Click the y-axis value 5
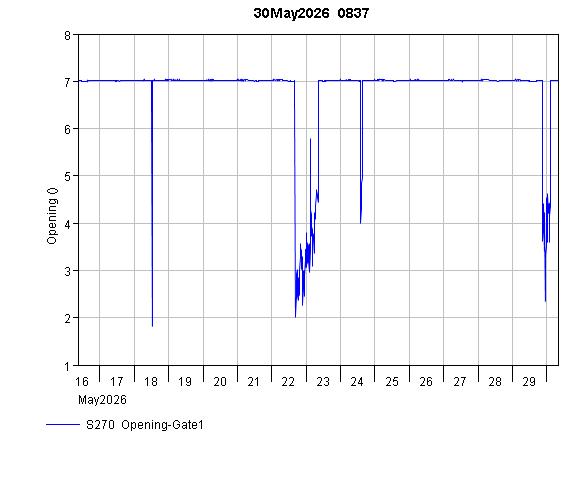Image resolution: width=584 pixels, height=488 pixels. pos(67,176)
